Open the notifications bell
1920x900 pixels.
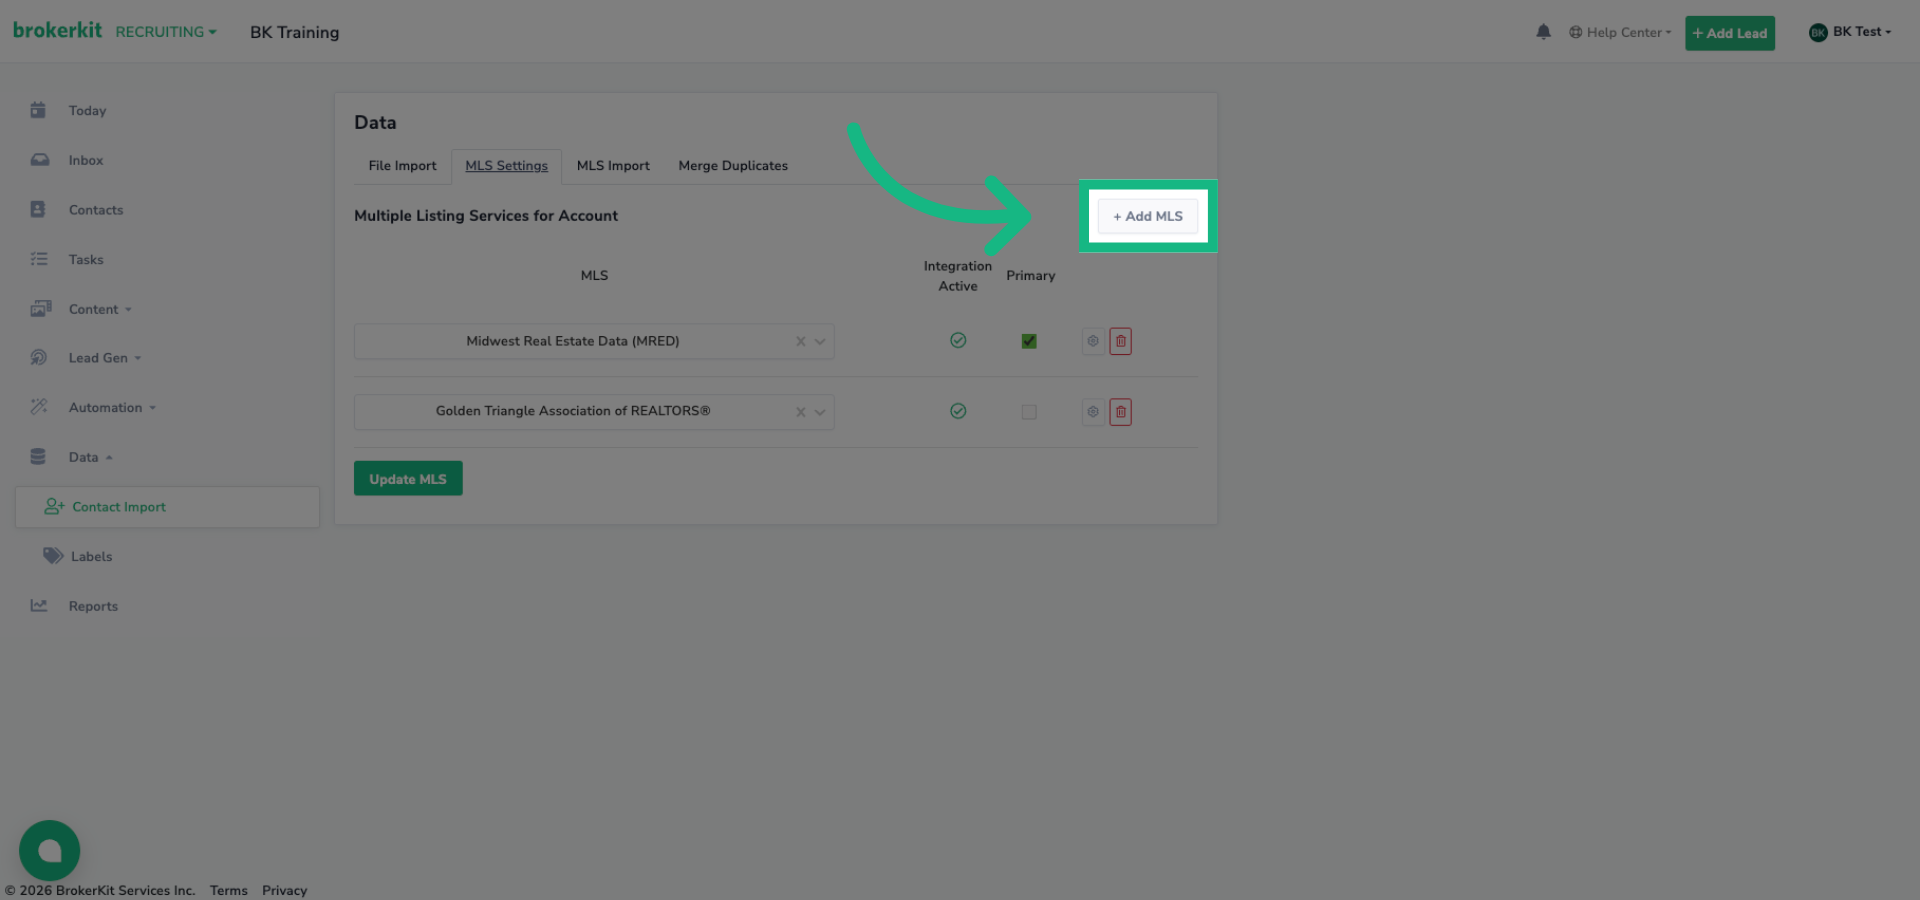coord(1543,32)
